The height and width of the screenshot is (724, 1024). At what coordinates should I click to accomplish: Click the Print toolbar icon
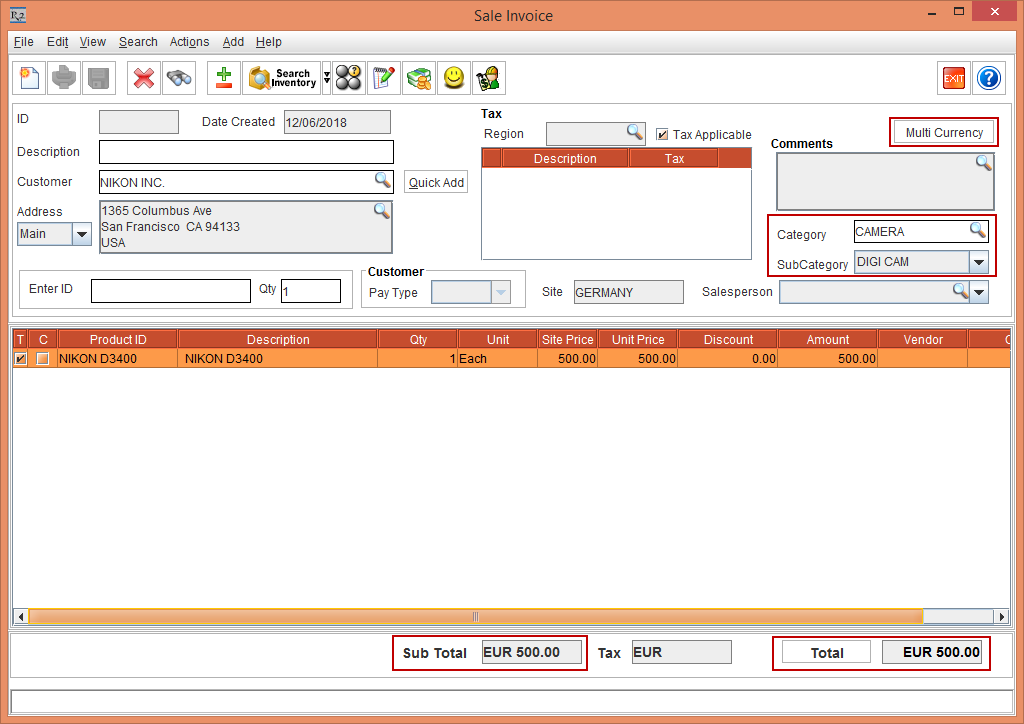point(64,78)
